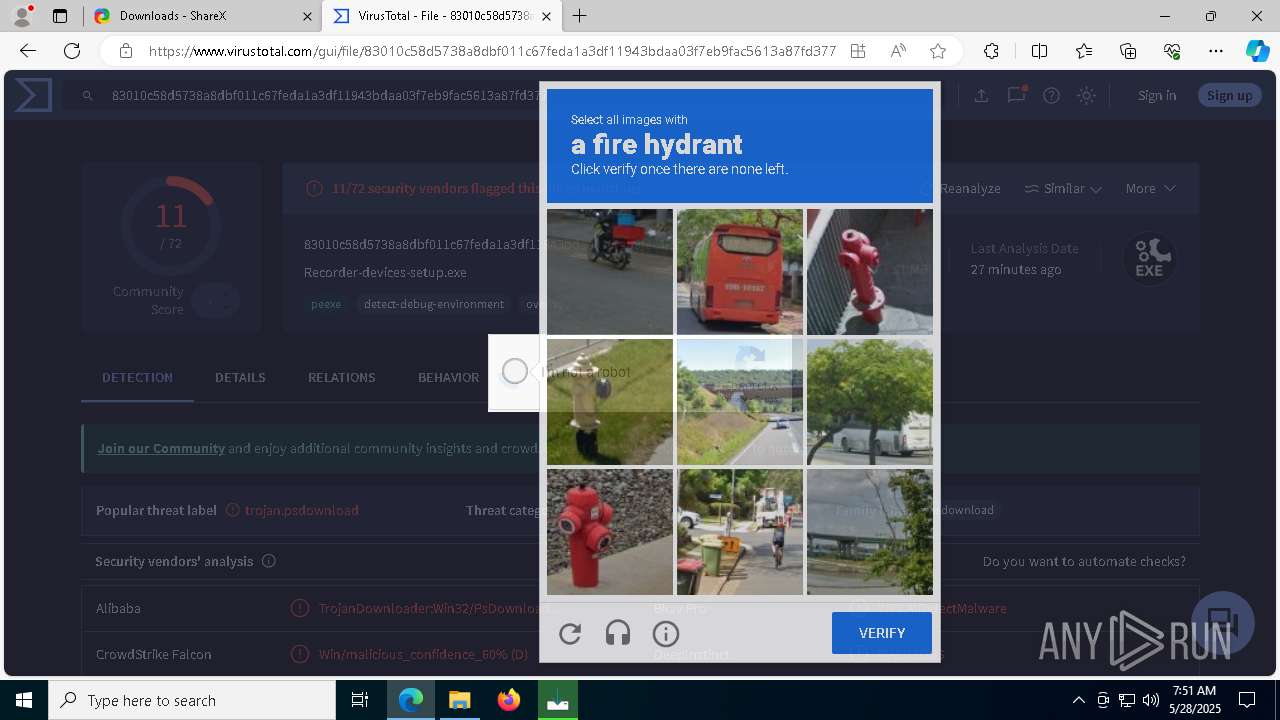Open the VirusTotal chat widget
The image size is (1280, 720).
click(x=1223, y=622)
